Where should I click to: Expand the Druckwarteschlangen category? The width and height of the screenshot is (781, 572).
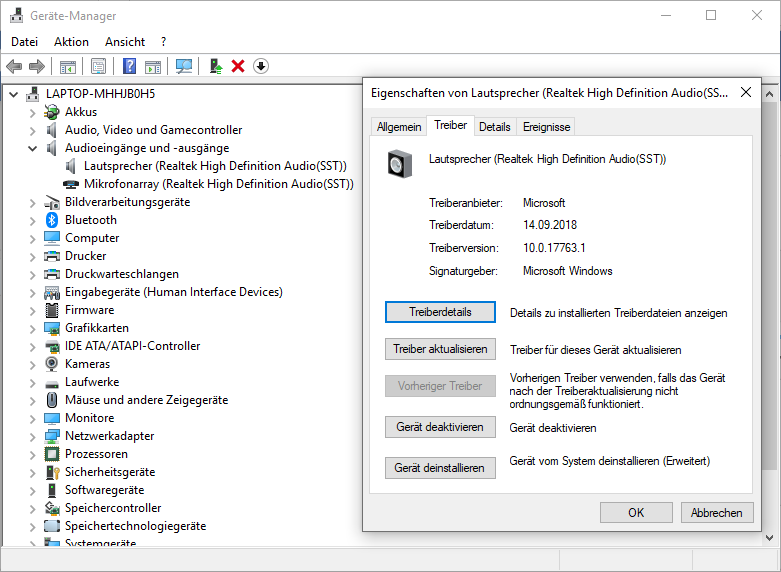click(x=33, y=275)
